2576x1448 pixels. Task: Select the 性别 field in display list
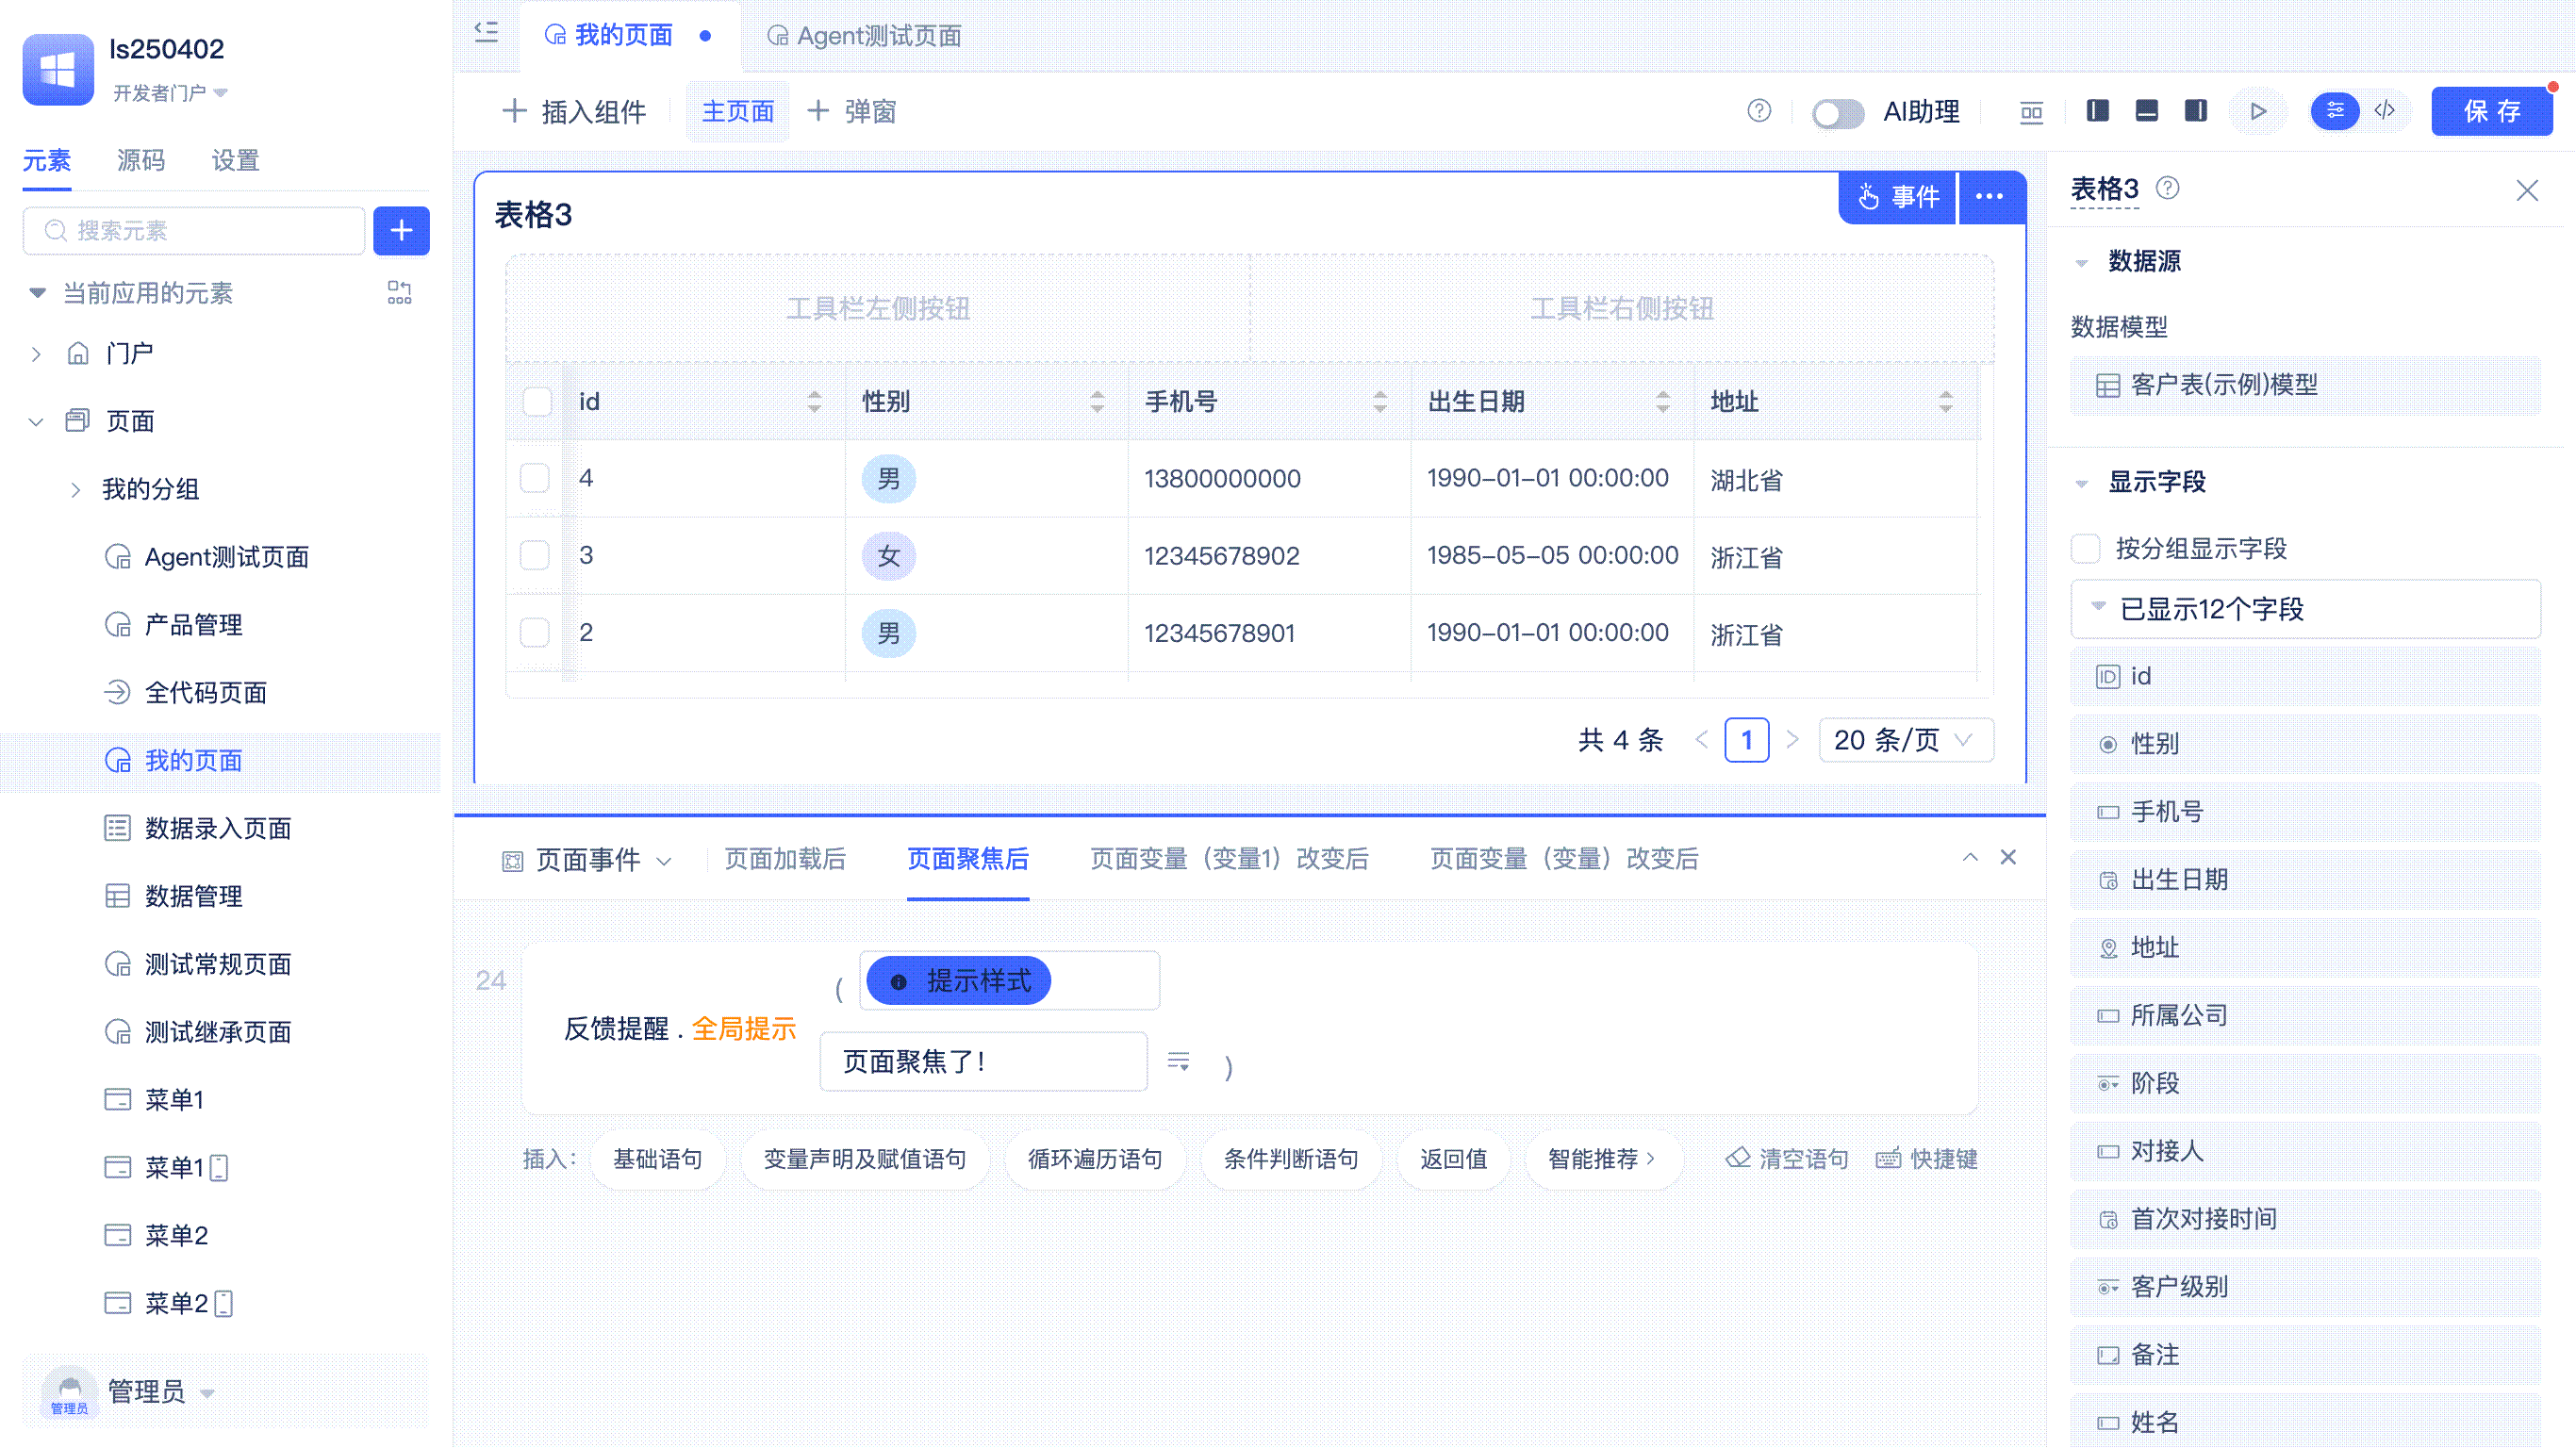pos(2305,744)
